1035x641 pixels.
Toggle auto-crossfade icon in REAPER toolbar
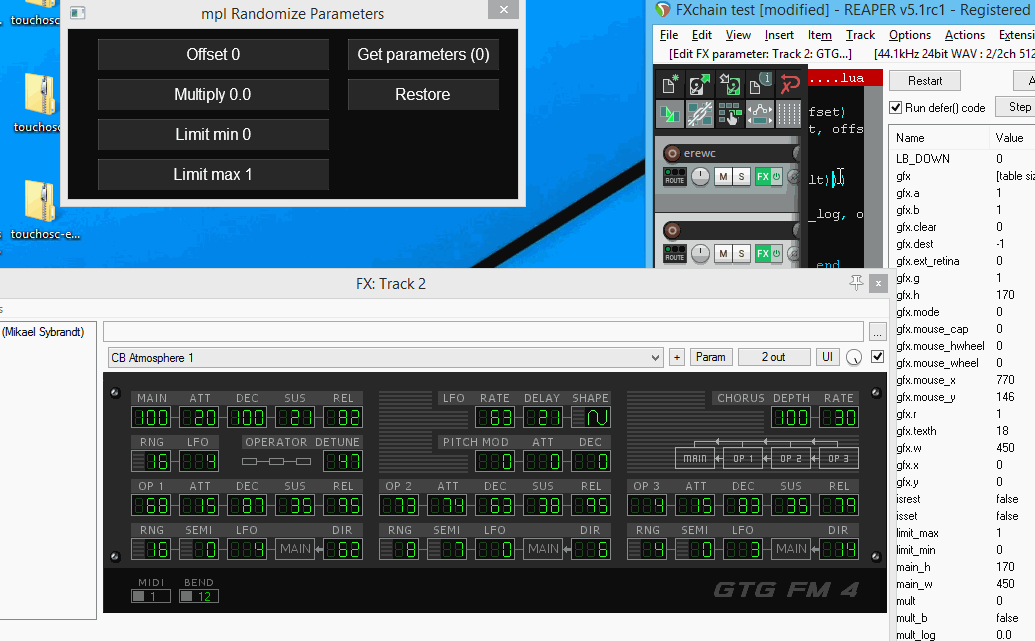tap(669, 114)
